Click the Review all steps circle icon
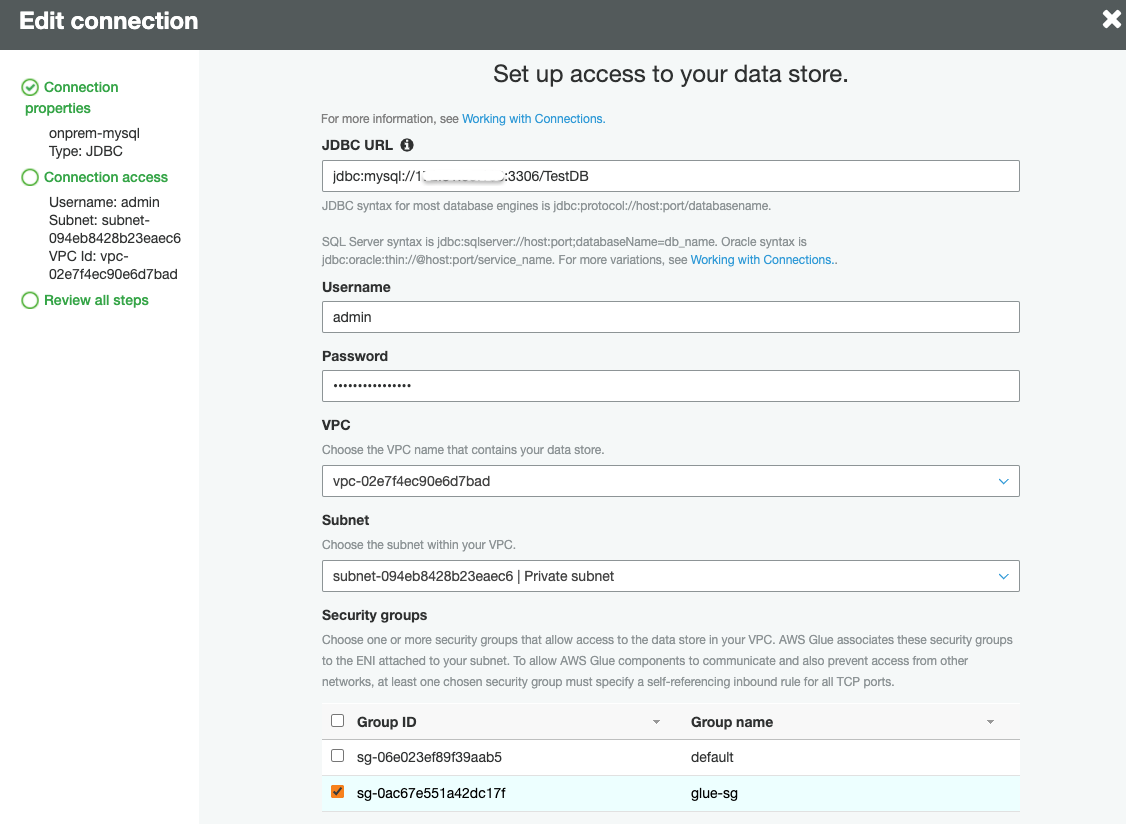Screen dimensions: 1126x824 coord(30,300)
